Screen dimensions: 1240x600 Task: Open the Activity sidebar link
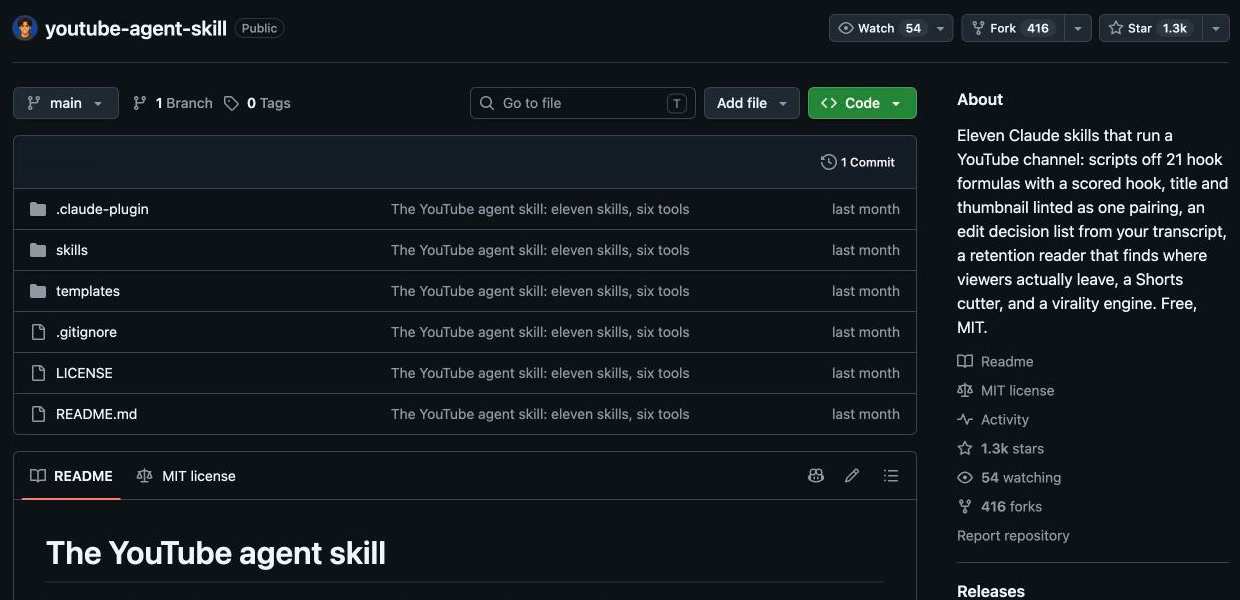pyautogui.click(x=993, y=420)
